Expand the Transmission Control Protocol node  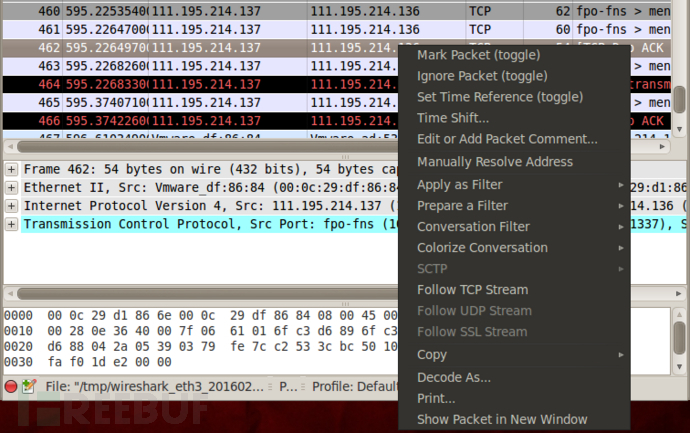[11, 223]
